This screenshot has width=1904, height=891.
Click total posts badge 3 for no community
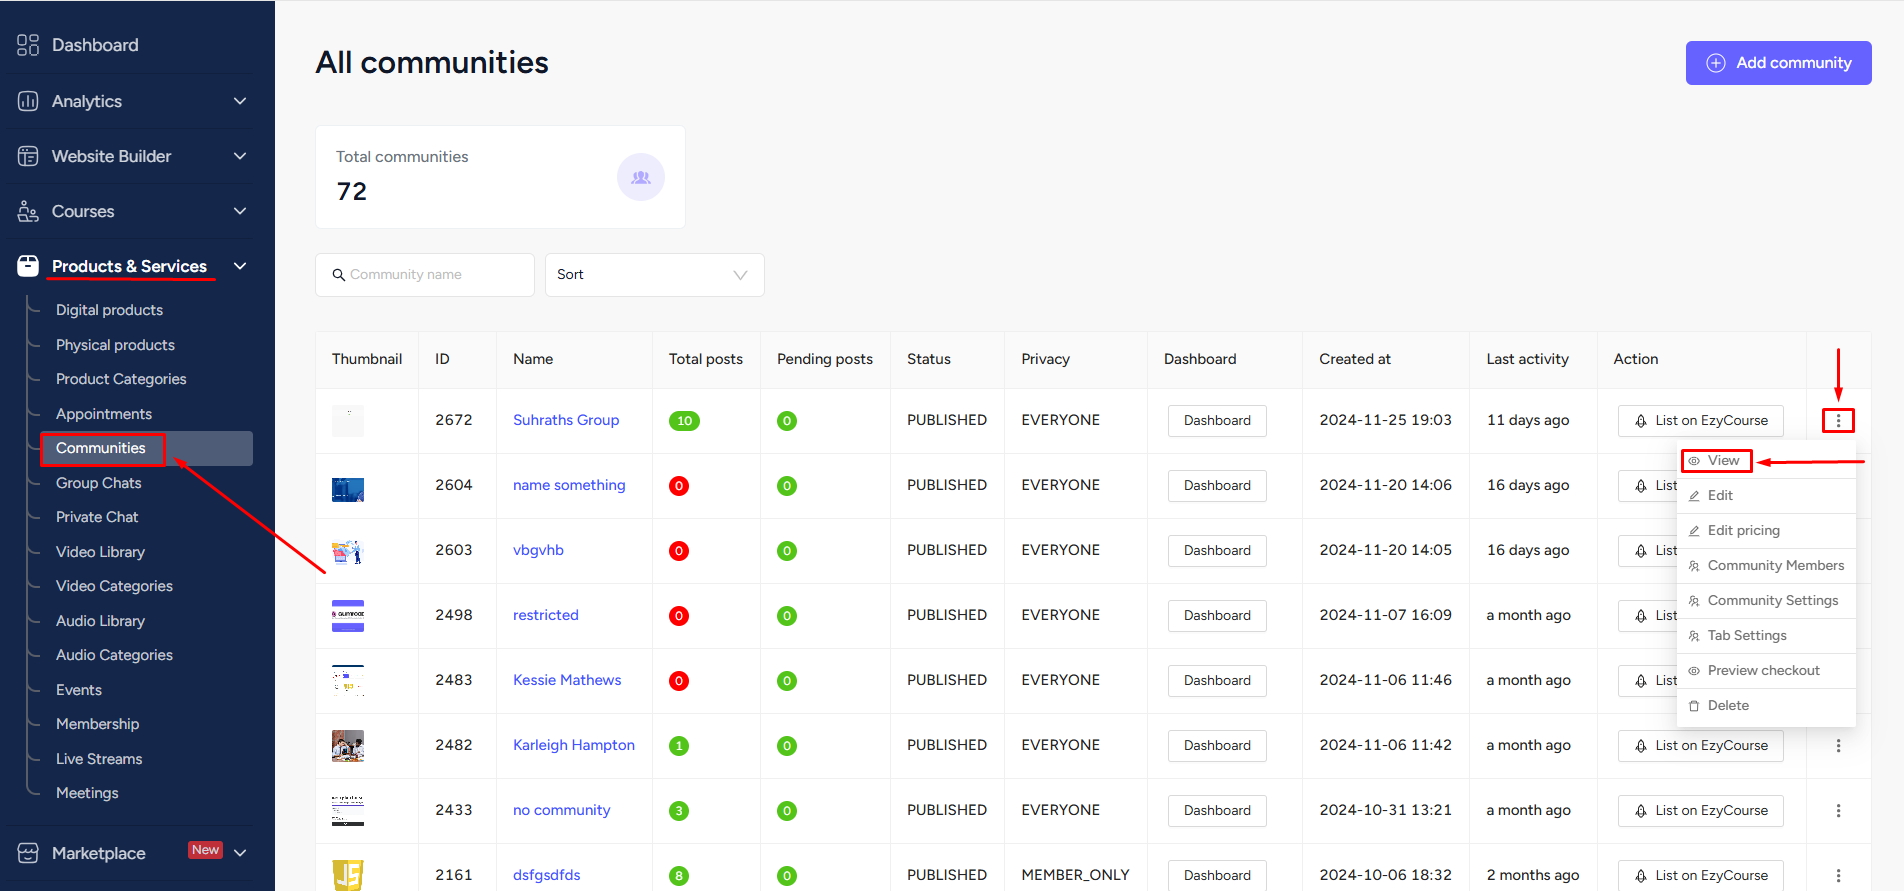(x=679, y=811)
